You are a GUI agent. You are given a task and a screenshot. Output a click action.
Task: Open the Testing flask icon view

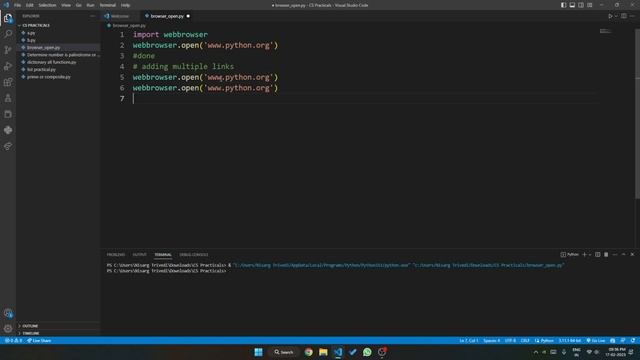pos(8,98)
